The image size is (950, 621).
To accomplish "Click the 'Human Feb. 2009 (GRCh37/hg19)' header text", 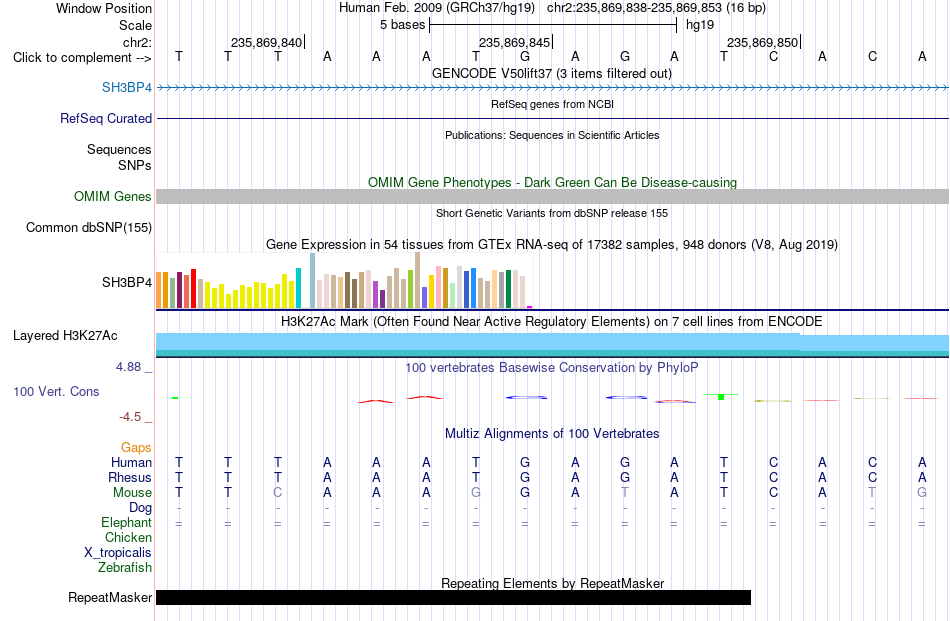I will (437, 8).
